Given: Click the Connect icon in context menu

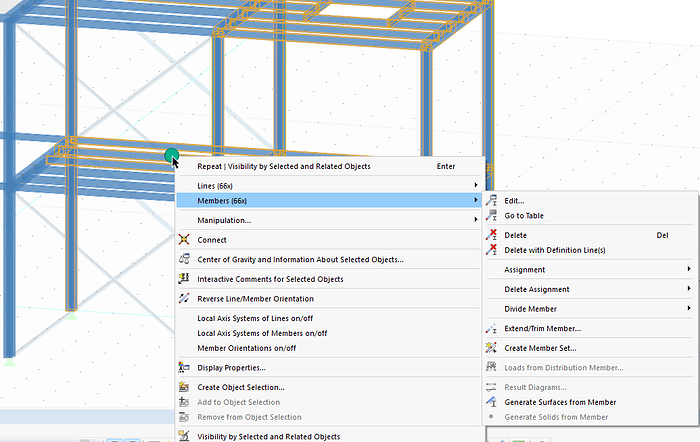Looking at the screenshot, I should tap(184, 240).
